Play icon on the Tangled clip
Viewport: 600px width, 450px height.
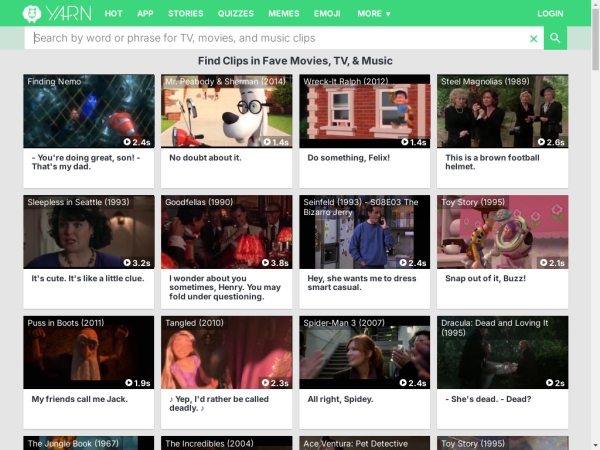[x=265, y=383]
